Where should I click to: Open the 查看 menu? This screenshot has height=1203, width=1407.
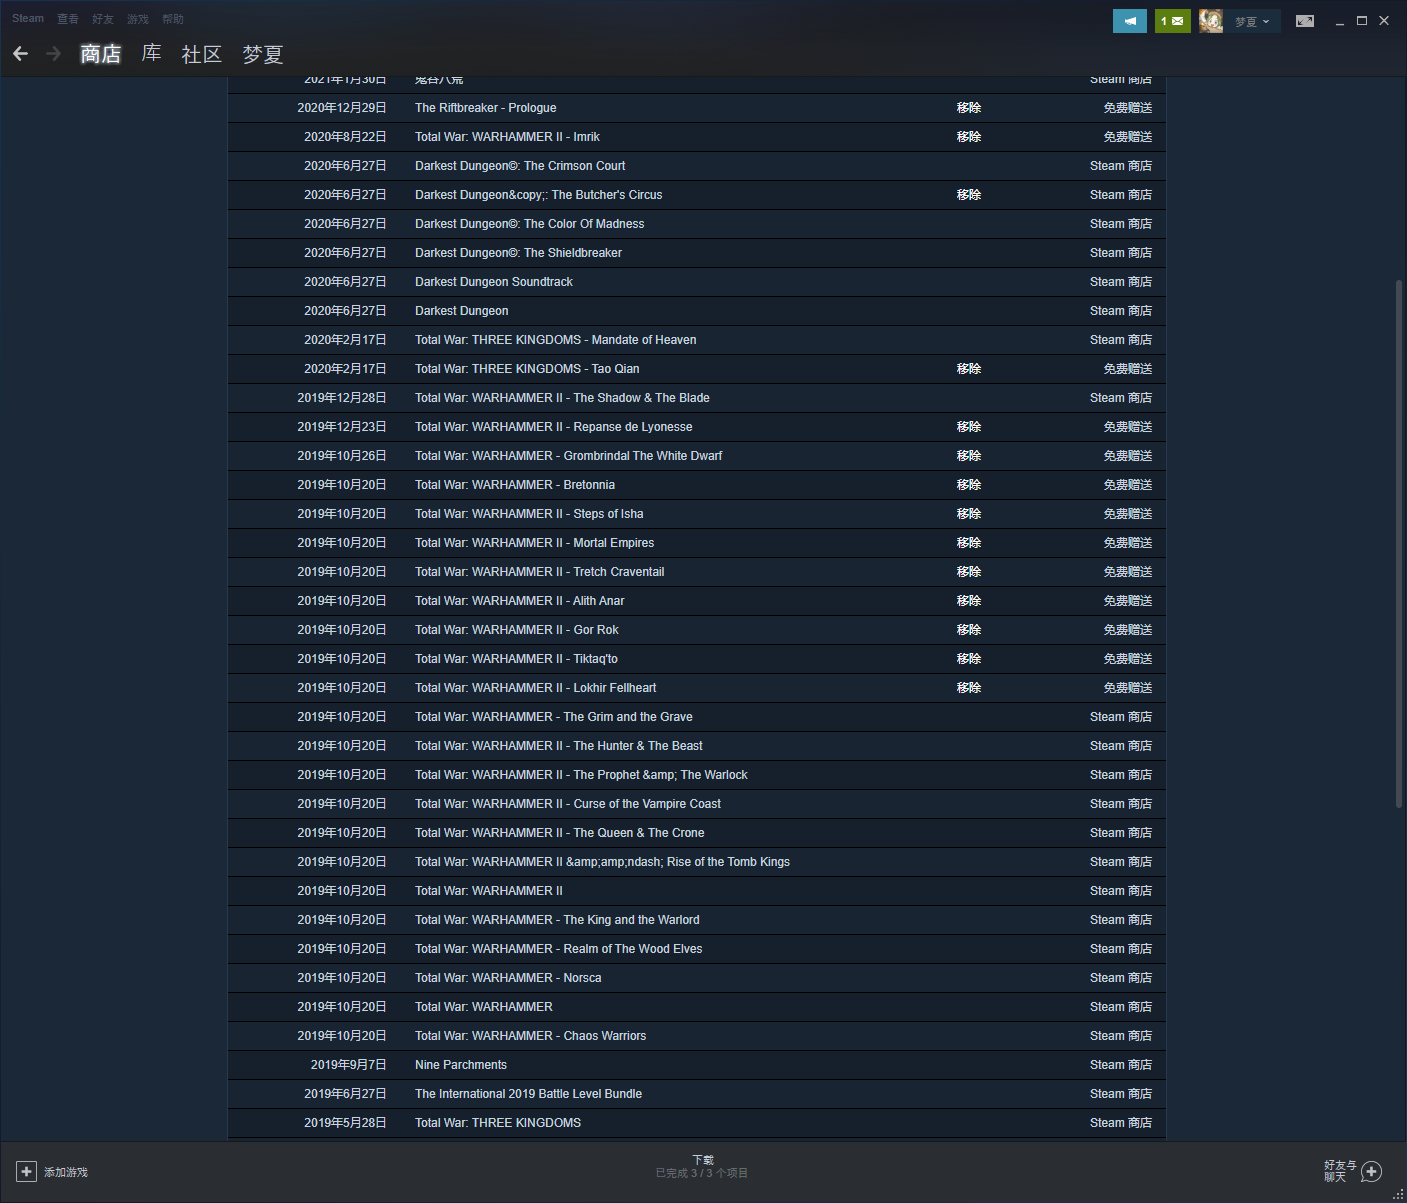click(x=68, y=19)
